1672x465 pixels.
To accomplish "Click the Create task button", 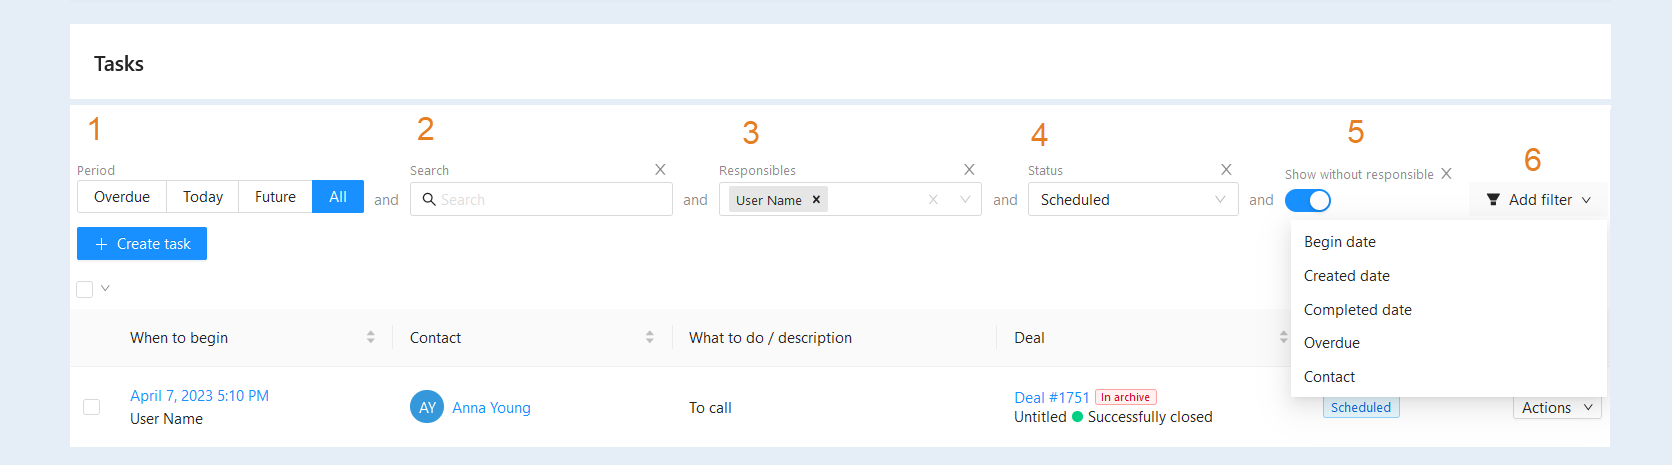I will tap(142, 244).
